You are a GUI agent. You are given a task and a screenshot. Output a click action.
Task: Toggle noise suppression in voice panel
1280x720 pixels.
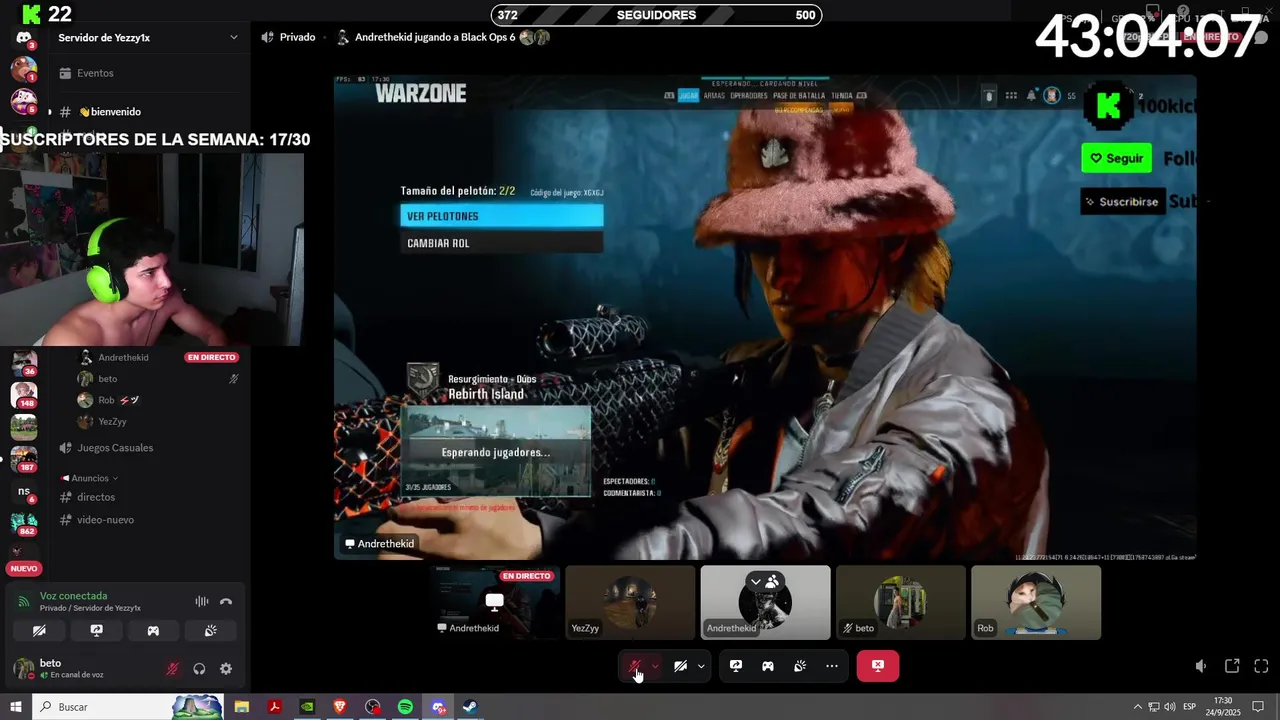point(202,601)
